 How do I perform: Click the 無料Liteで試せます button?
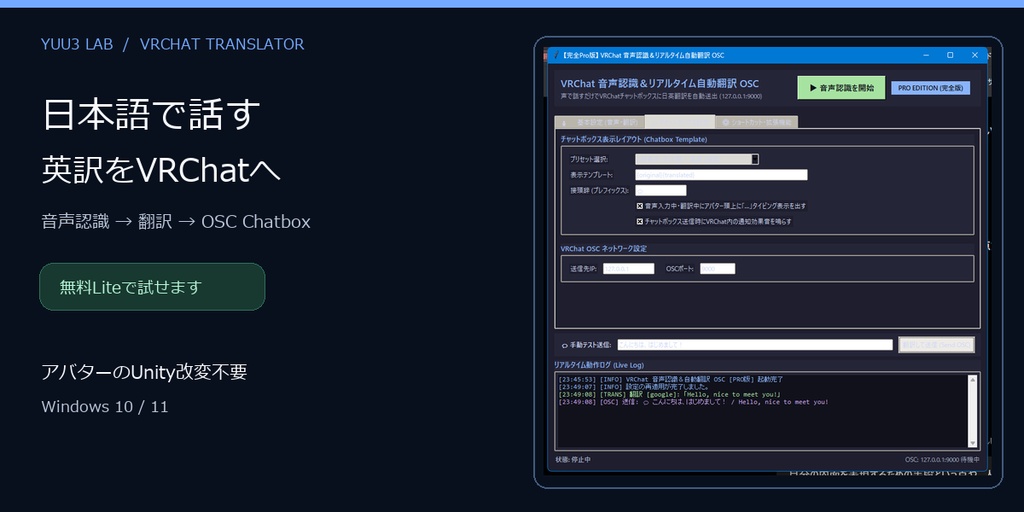coord(152,287)
